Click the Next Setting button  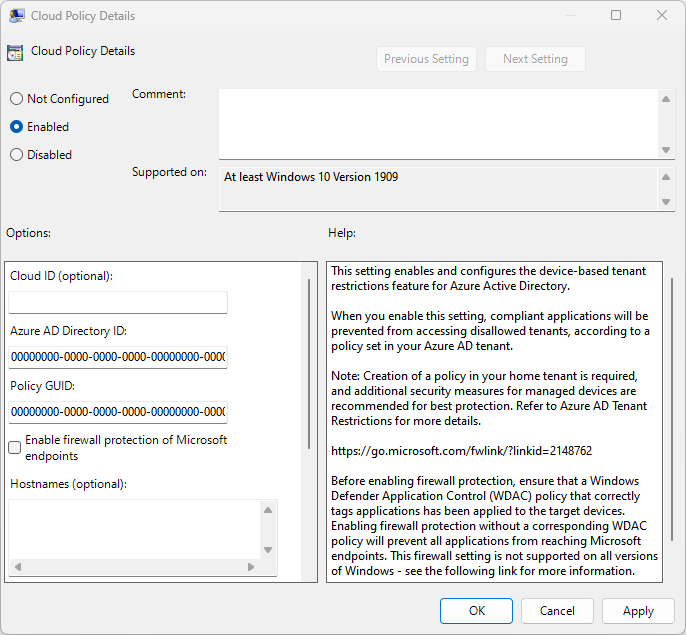535,59
